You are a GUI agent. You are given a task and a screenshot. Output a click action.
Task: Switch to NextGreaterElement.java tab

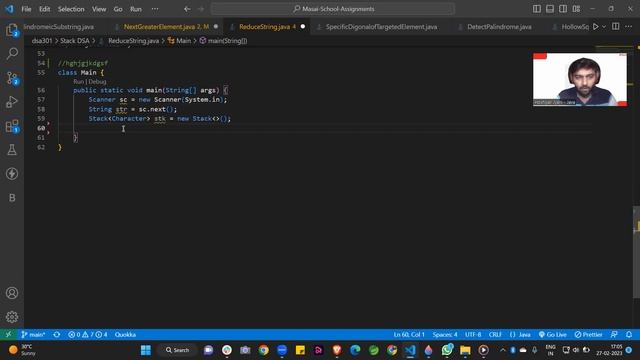166,27
